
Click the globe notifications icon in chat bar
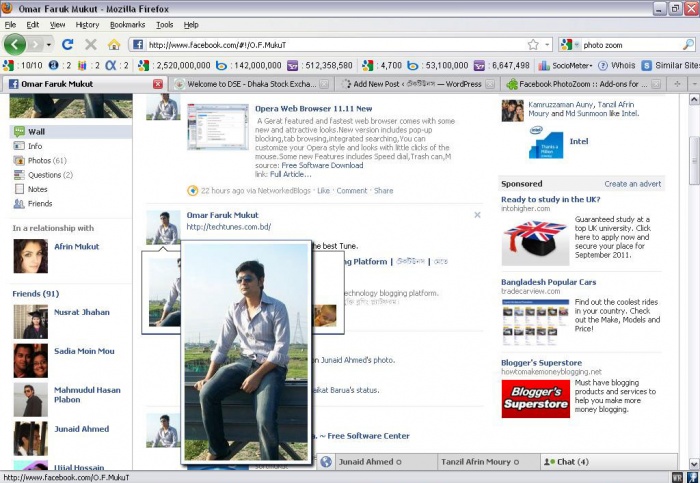click(326, 462)
